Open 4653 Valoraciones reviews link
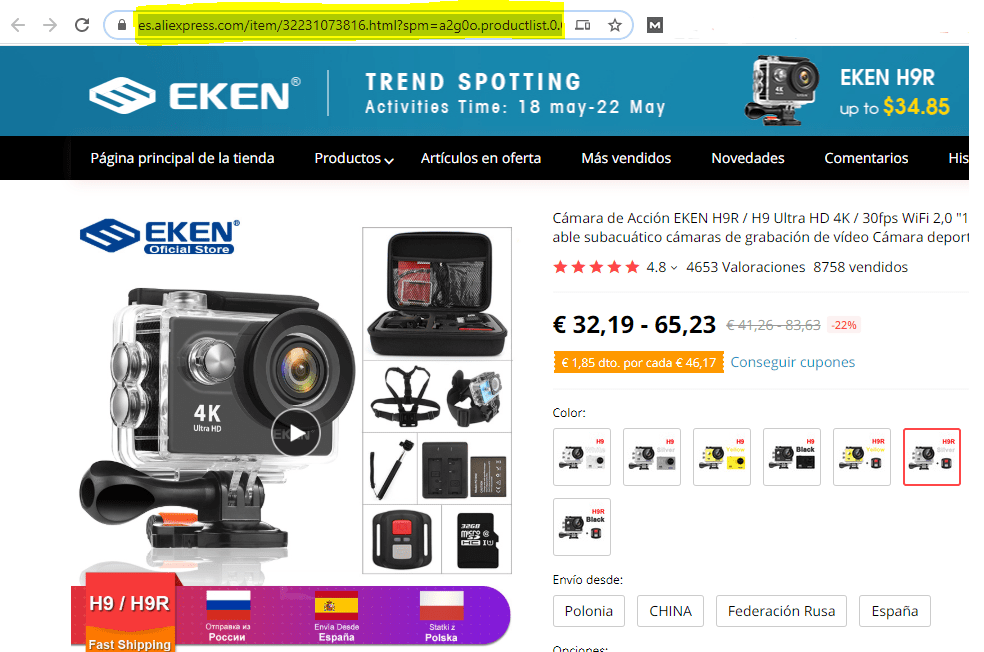This screenshot has width=984, height=652. [x=746, y=267]
